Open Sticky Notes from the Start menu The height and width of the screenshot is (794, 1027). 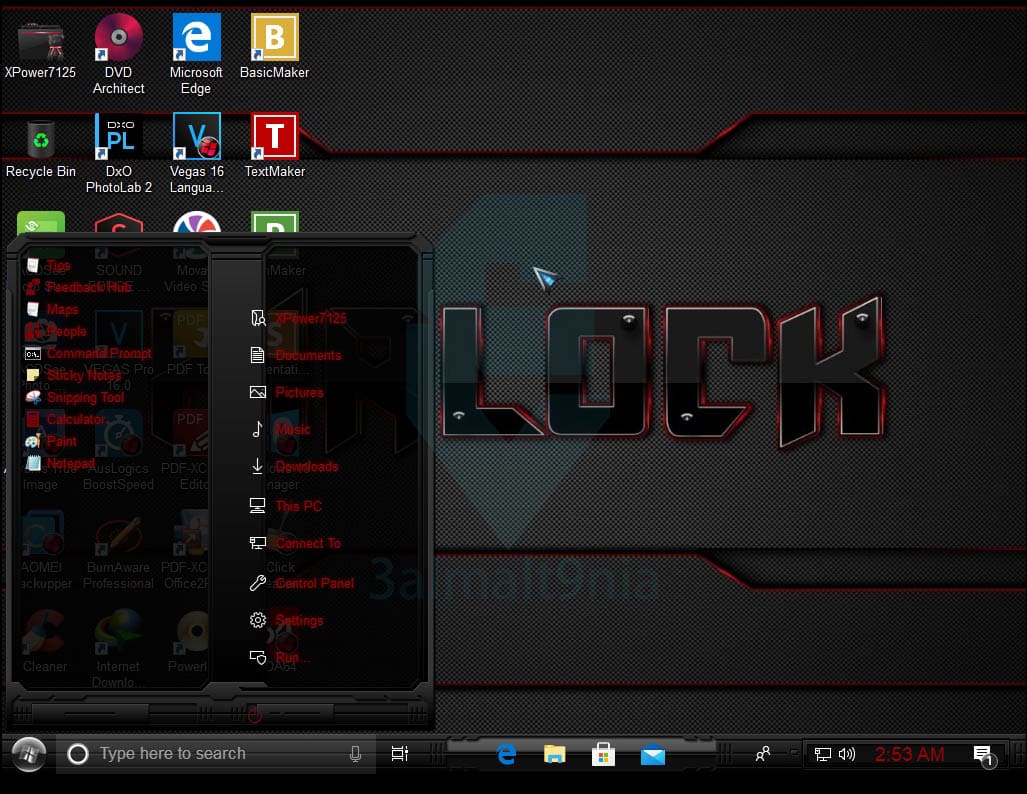(73, 375)
